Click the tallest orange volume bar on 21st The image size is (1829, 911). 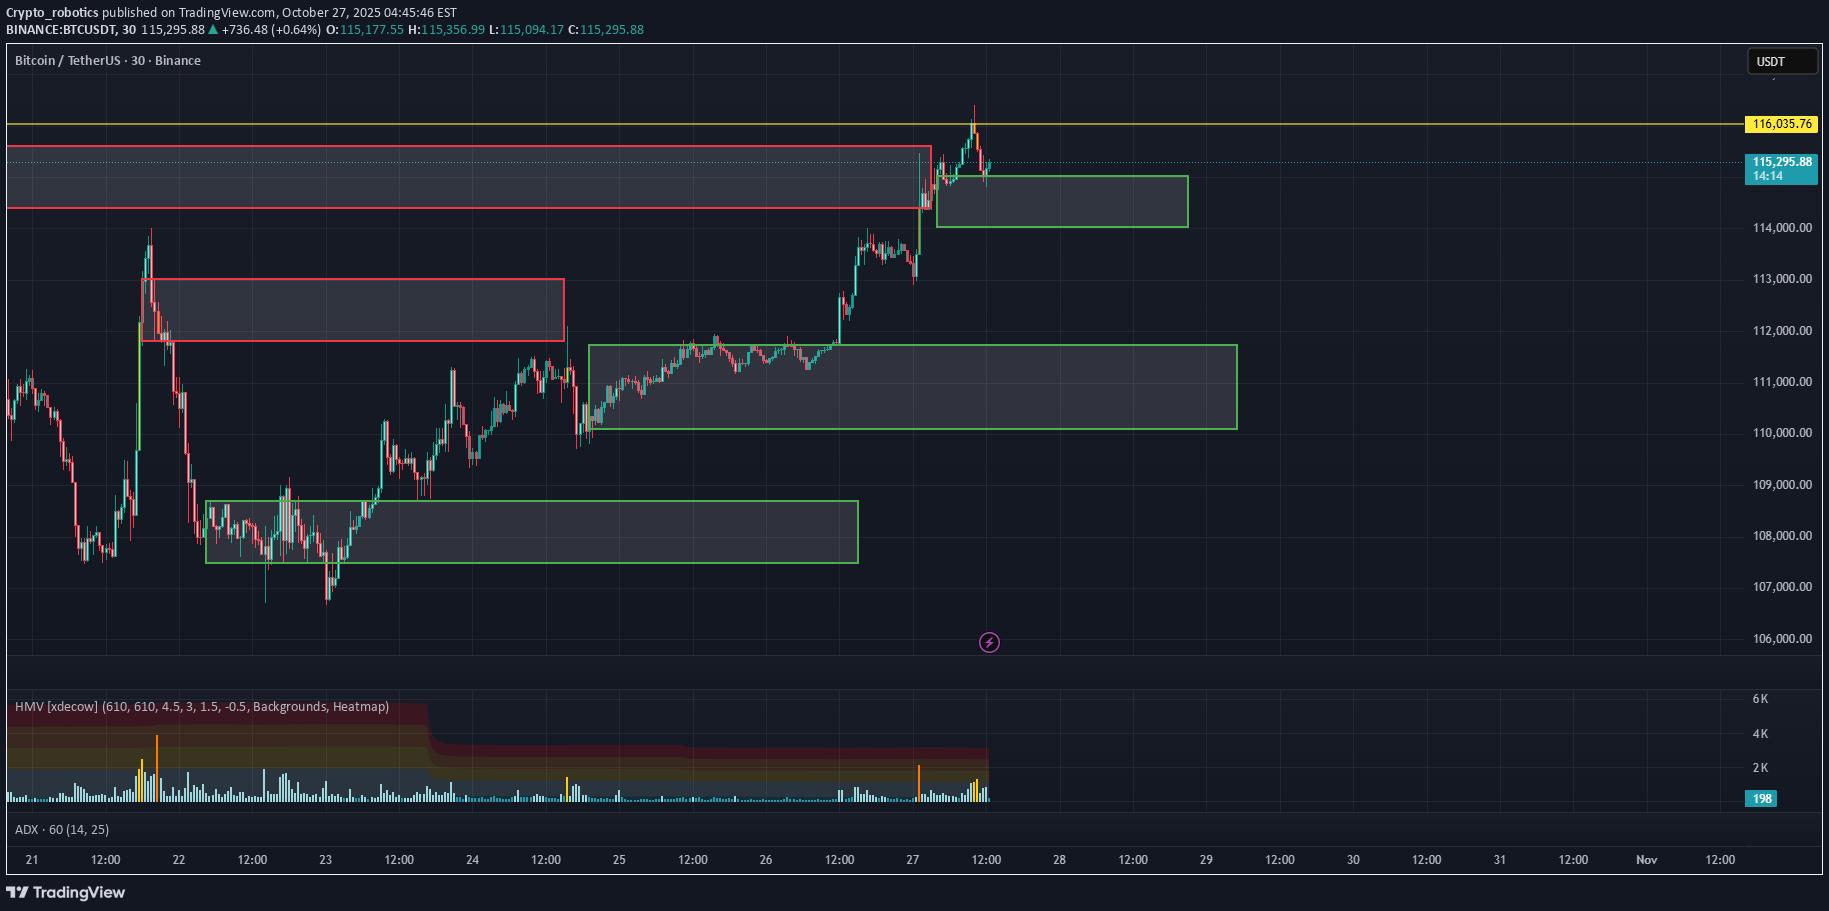[157, 768]
